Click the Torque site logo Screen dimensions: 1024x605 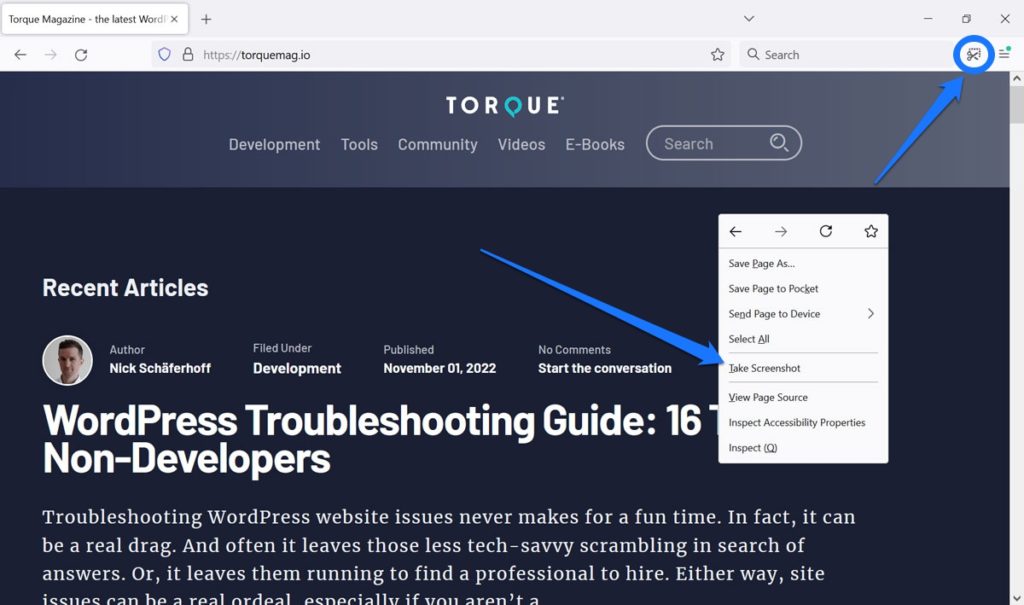coord(505,105)
